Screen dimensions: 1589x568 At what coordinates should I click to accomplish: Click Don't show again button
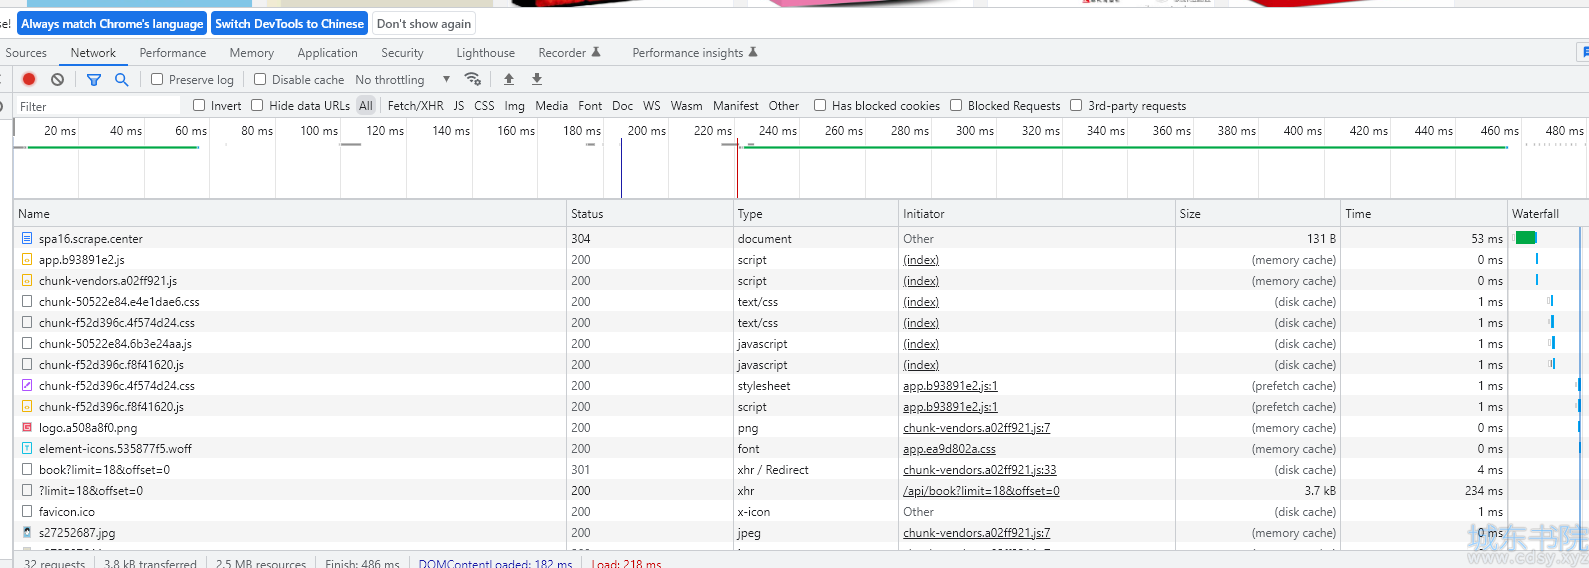(x=424, y=24)
